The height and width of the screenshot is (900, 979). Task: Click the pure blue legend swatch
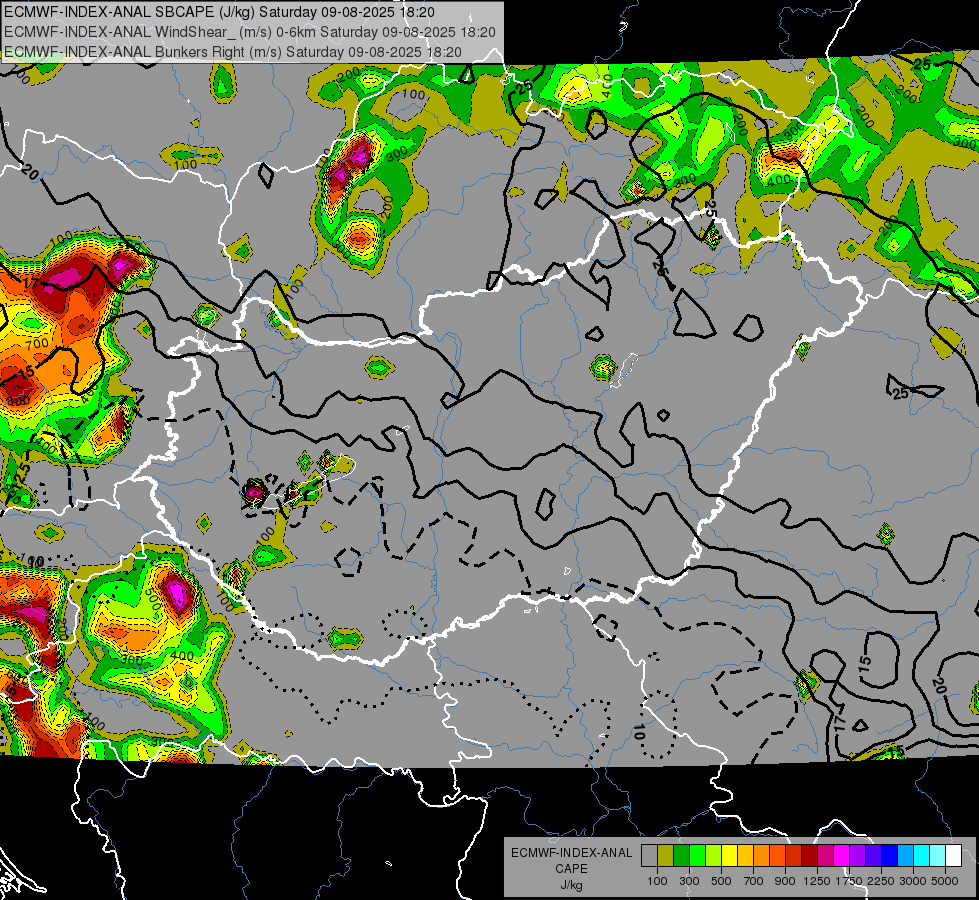point(890,855)
